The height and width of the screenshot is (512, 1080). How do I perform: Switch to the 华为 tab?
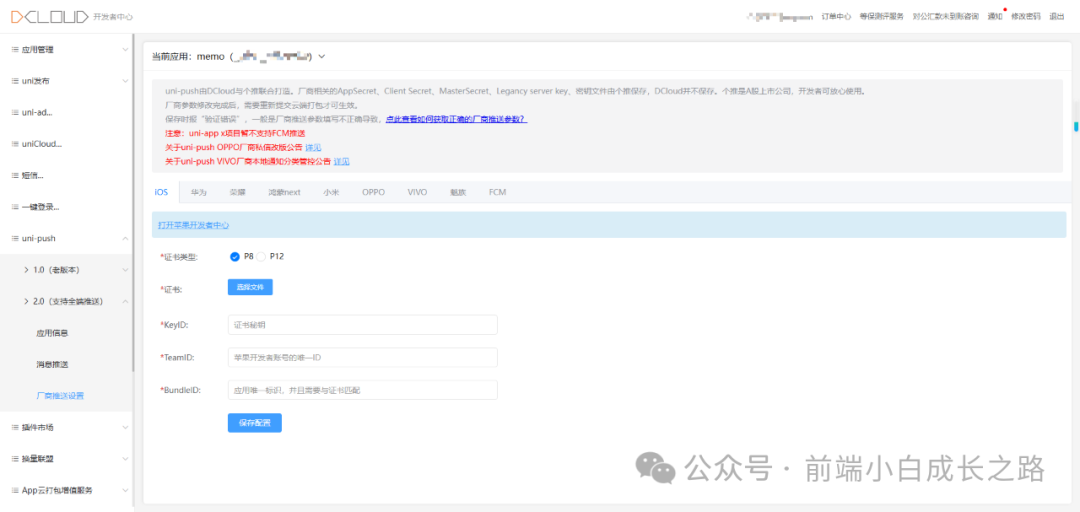[x=198, y=192]
